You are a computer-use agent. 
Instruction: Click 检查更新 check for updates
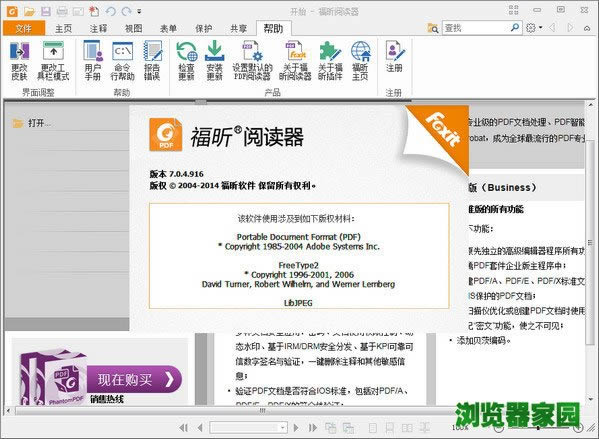click(186, 61)
